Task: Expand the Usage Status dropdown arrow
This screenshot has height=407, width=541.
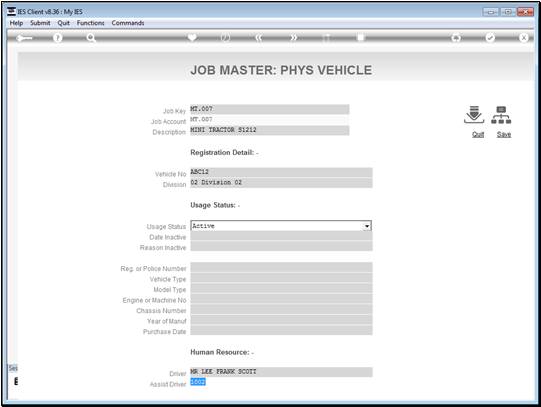Action: coord(367,226)
